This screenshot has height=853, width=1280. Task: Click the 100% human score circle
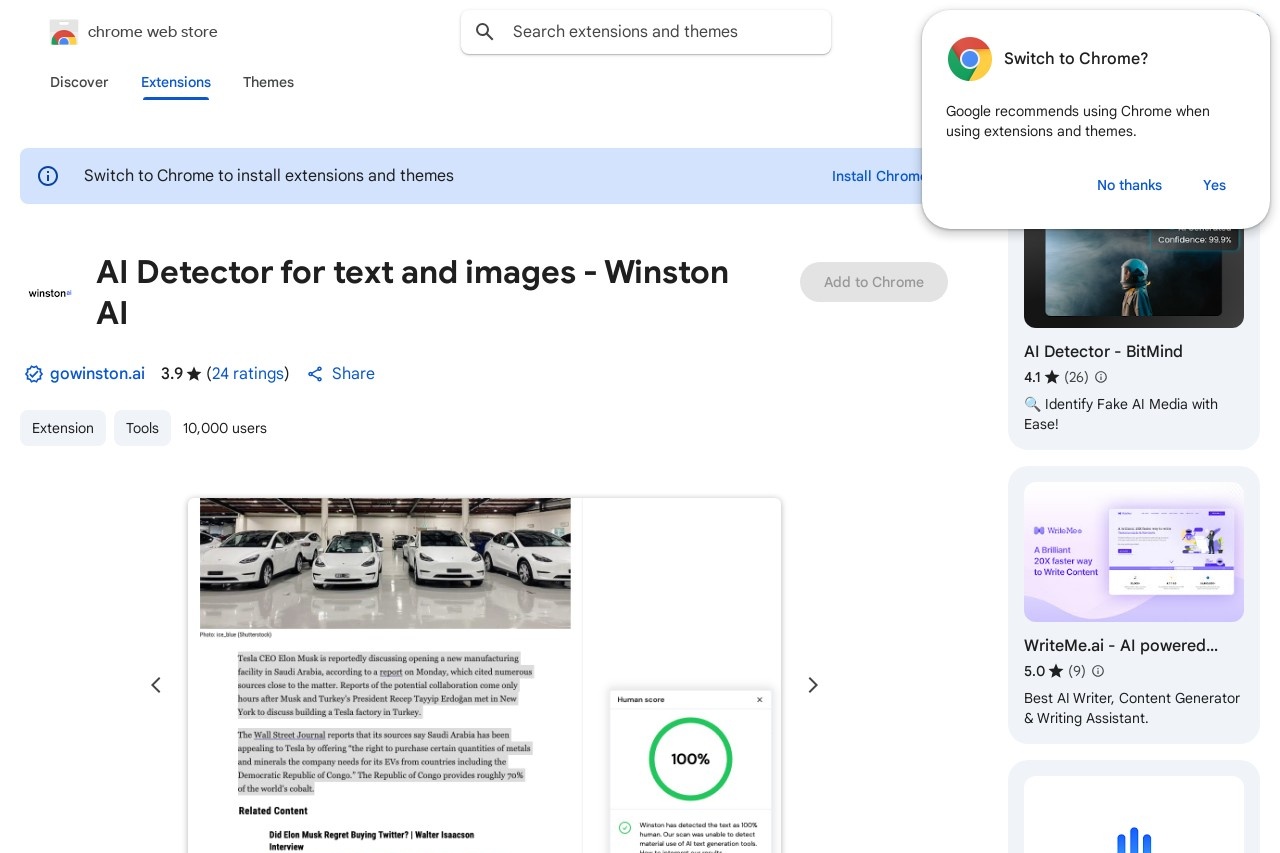click(690, 759)
